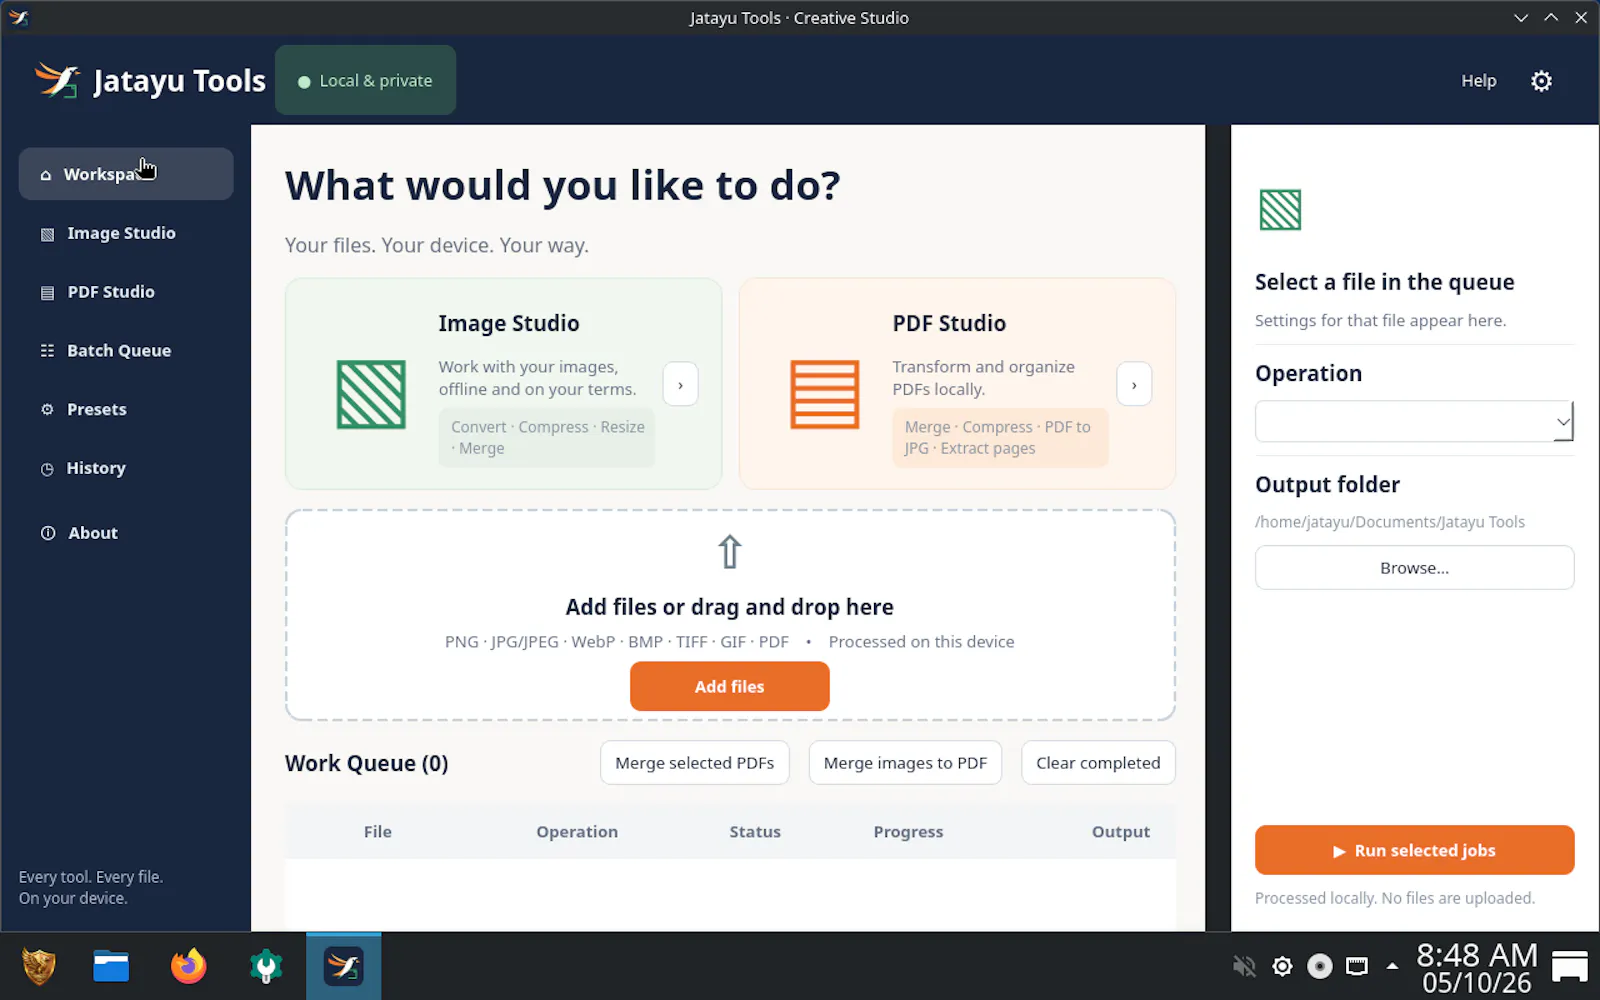Open PDF Studio in sidebar
This screenshot has height=1000, width=1600.
coord(126,292)
